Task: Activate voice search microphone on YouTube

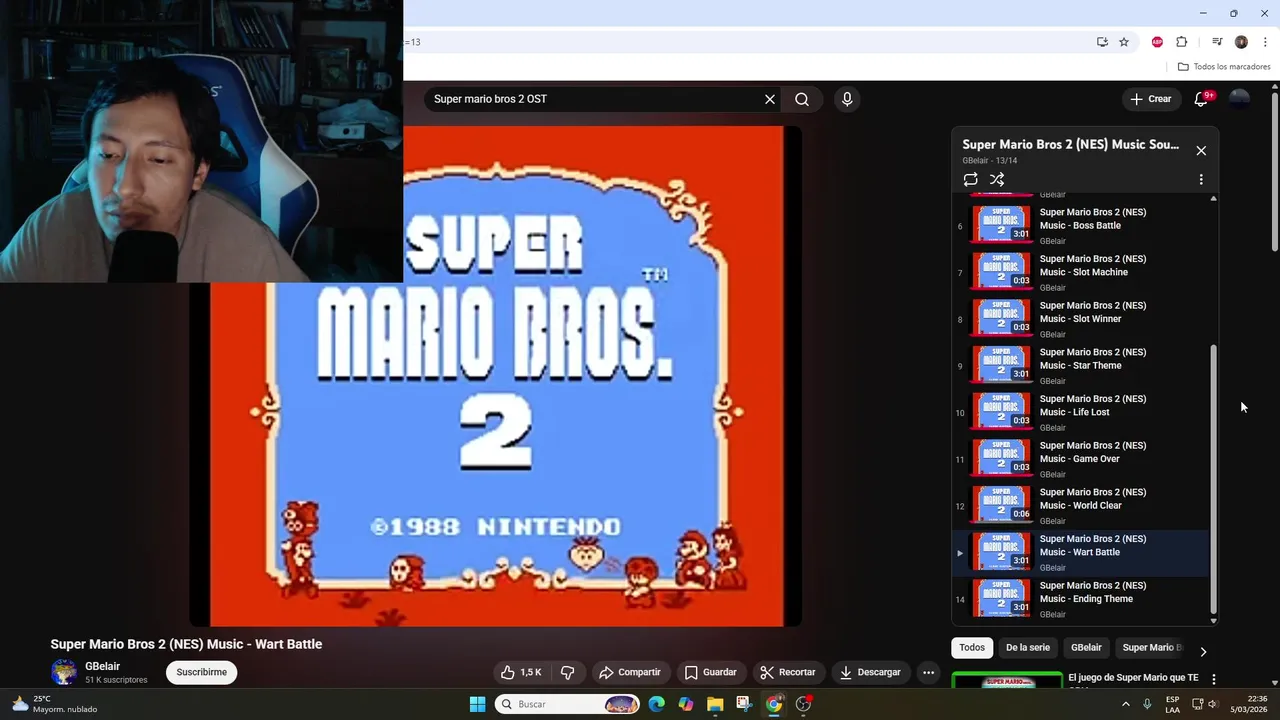Action: click(x=847, y=99)
